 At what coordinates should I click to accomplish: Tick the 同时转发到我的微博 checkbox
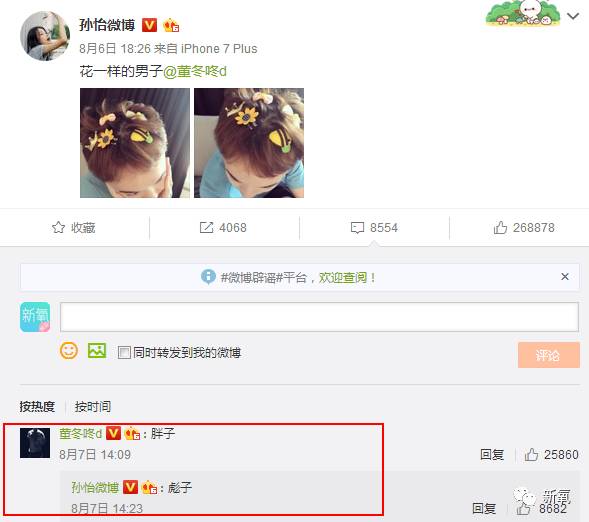click(124, 352)
